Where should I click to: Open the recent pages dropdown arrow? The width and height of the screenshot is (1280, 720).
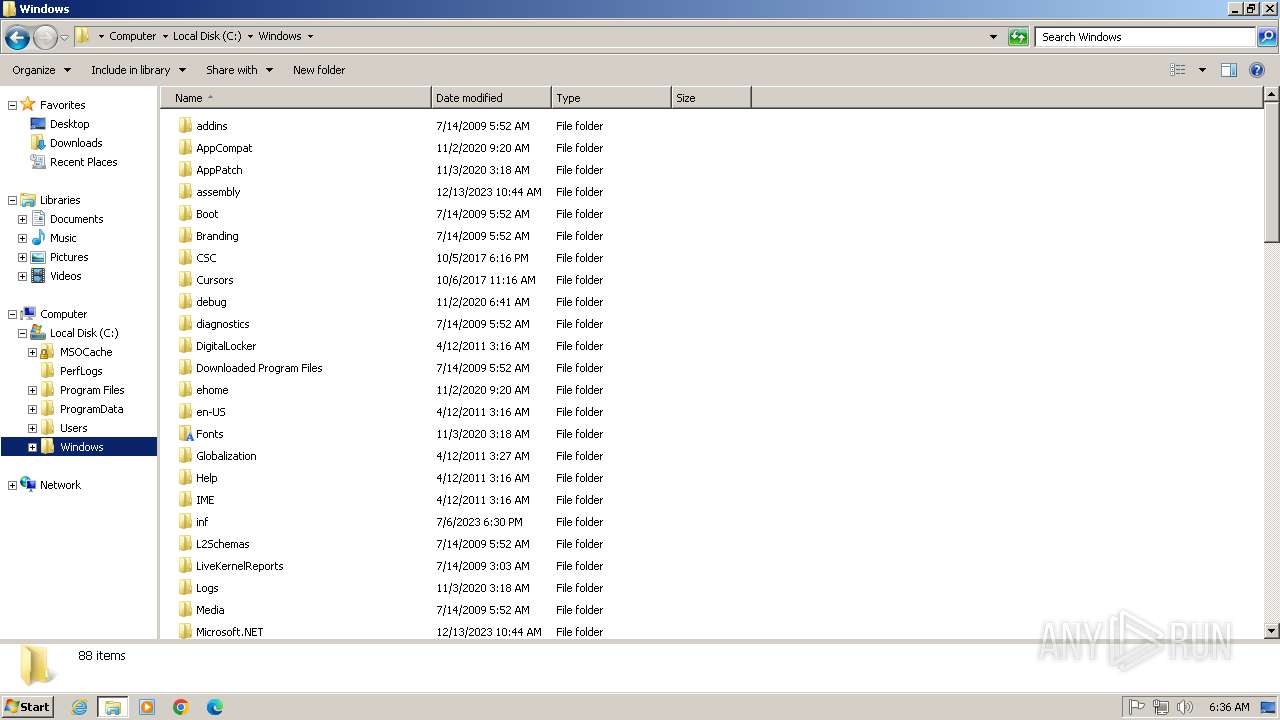[x=64, y=38]
